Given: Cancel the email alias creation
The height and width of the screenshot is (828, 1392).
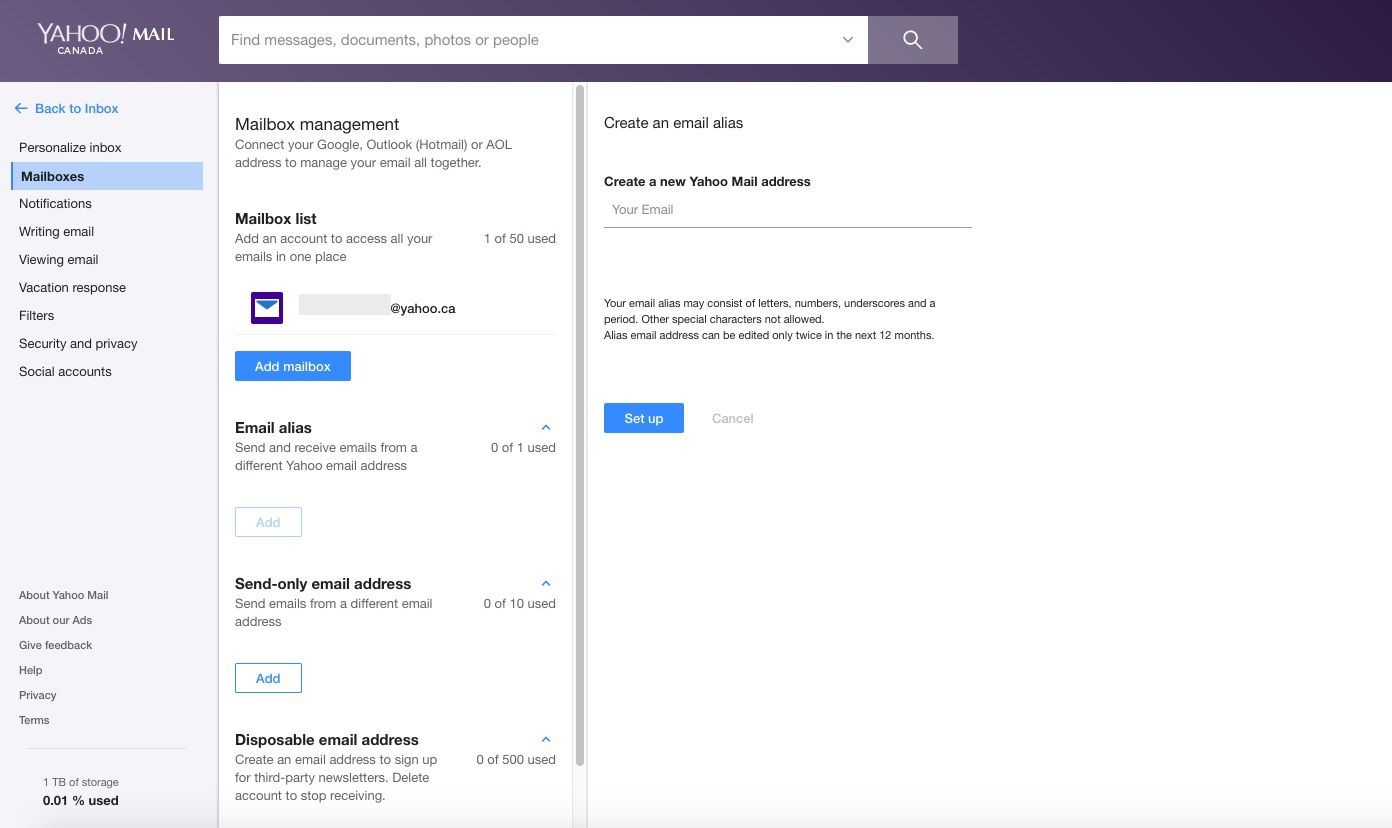Looking at the screenshot, I should (x=732, y=418).
